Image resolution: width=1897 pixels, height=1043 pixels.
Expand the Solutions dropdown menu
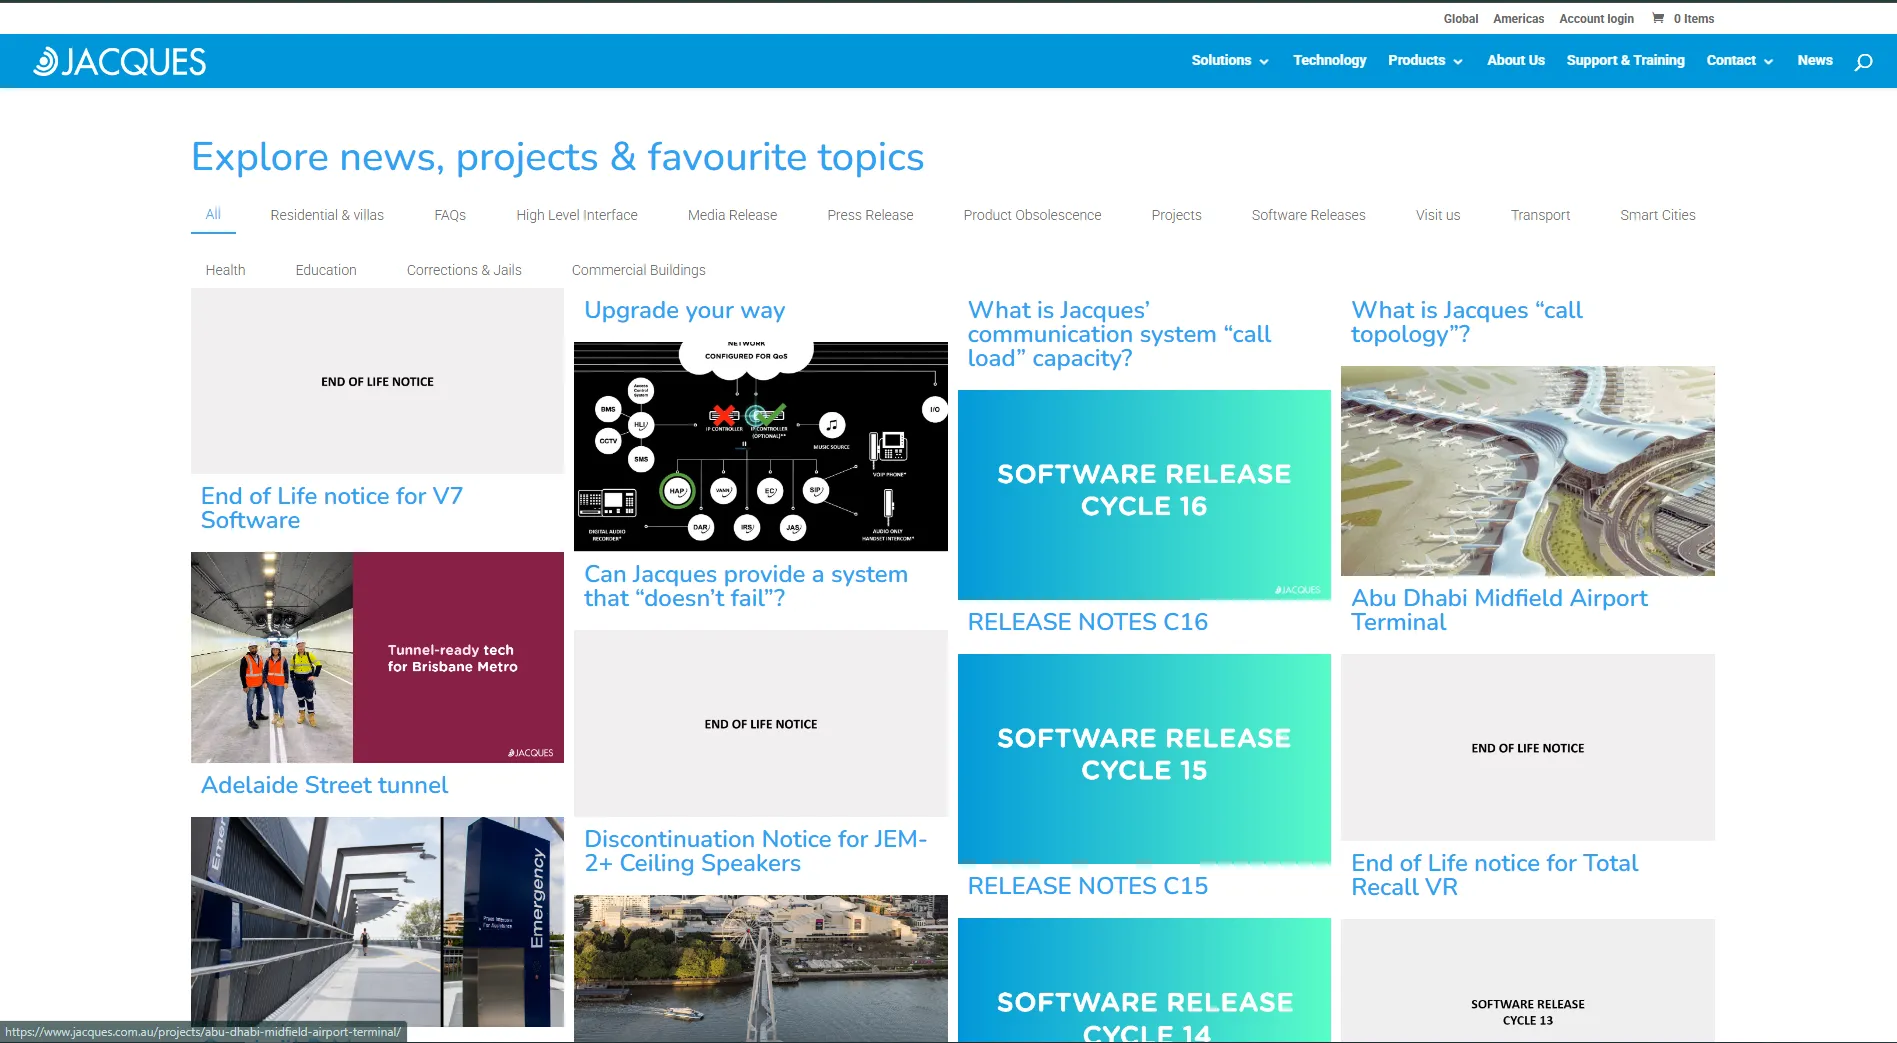click(x=1229, y=60)
